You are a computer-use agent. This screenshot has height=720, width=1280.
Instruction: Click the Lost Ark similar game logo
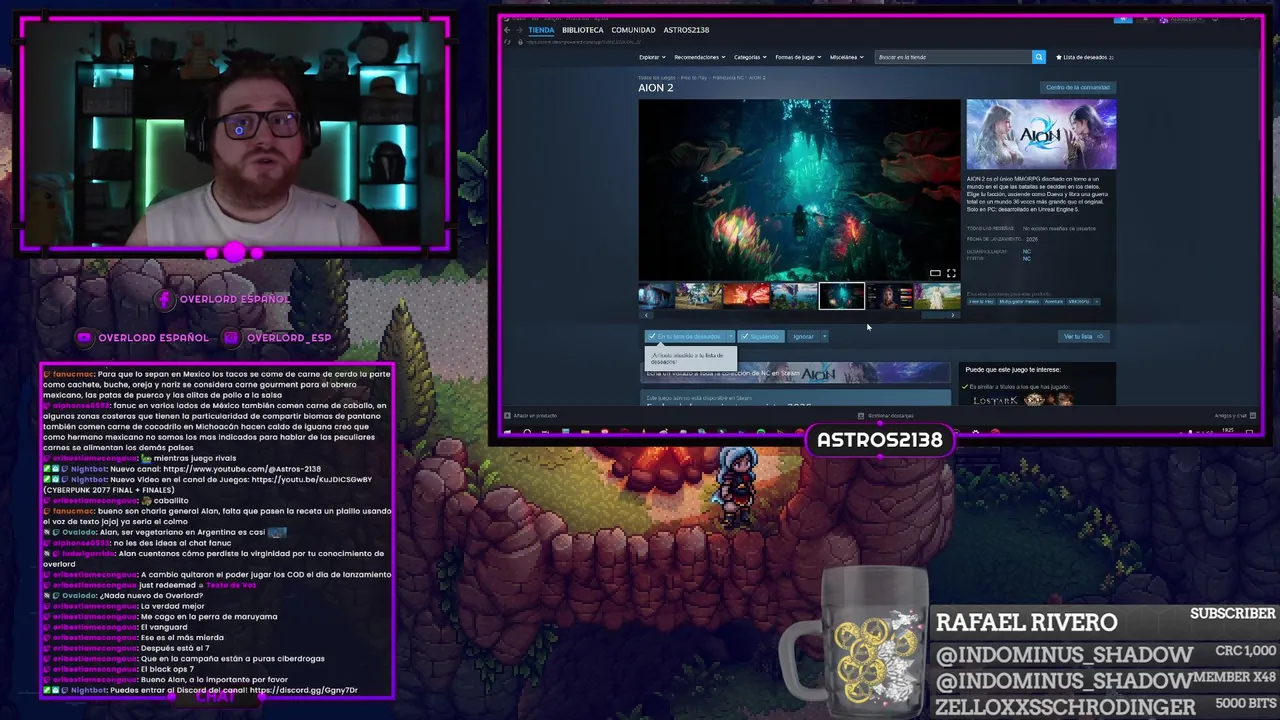(996, 400)
